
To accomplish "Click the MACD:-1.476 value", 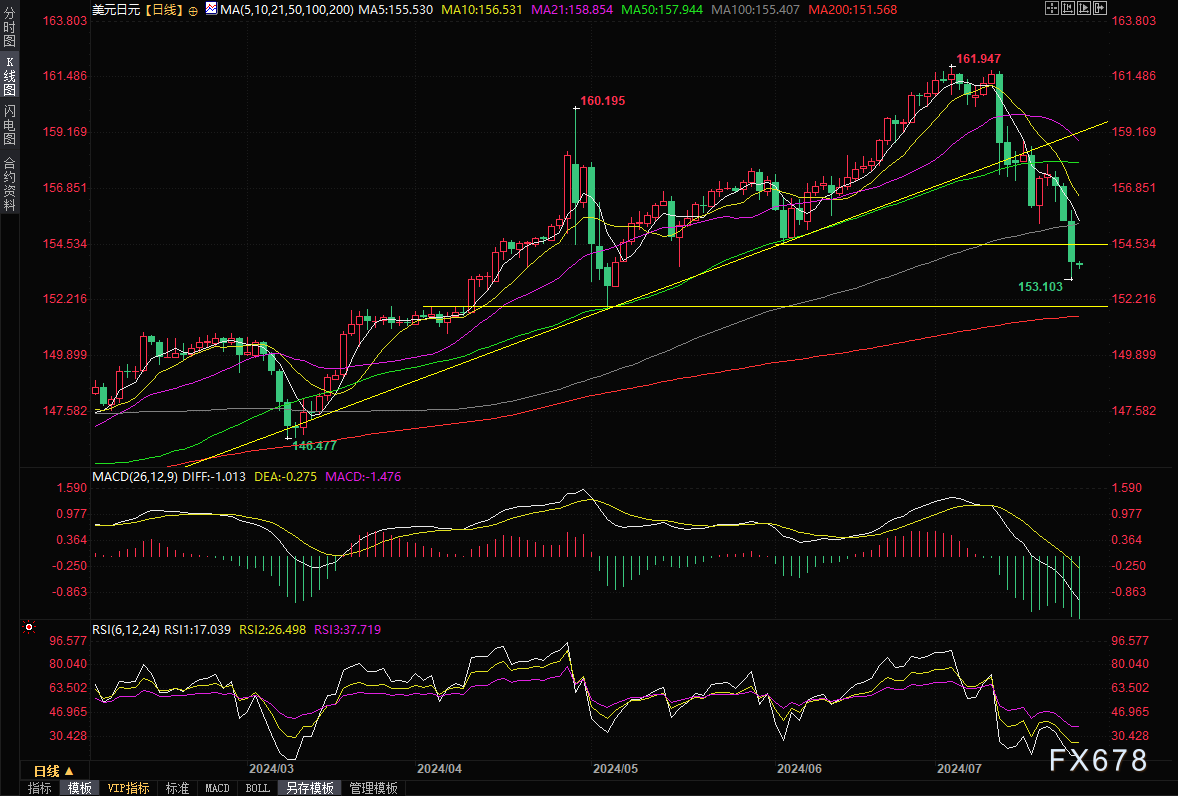I will click(363, 477).
